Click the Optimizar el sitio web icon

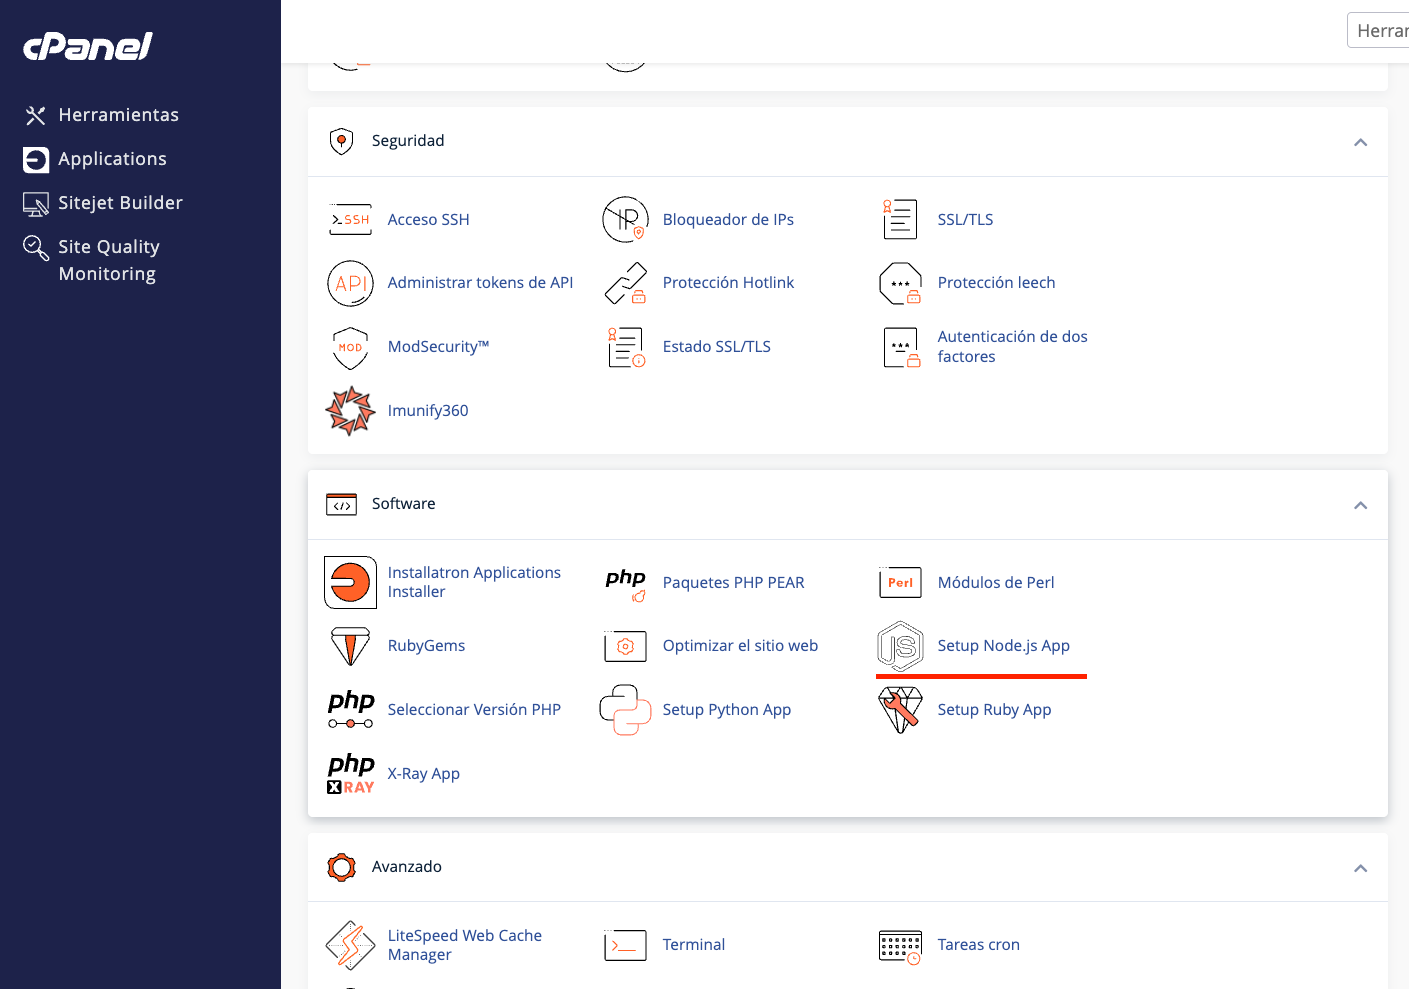click(x=626, y=646)
